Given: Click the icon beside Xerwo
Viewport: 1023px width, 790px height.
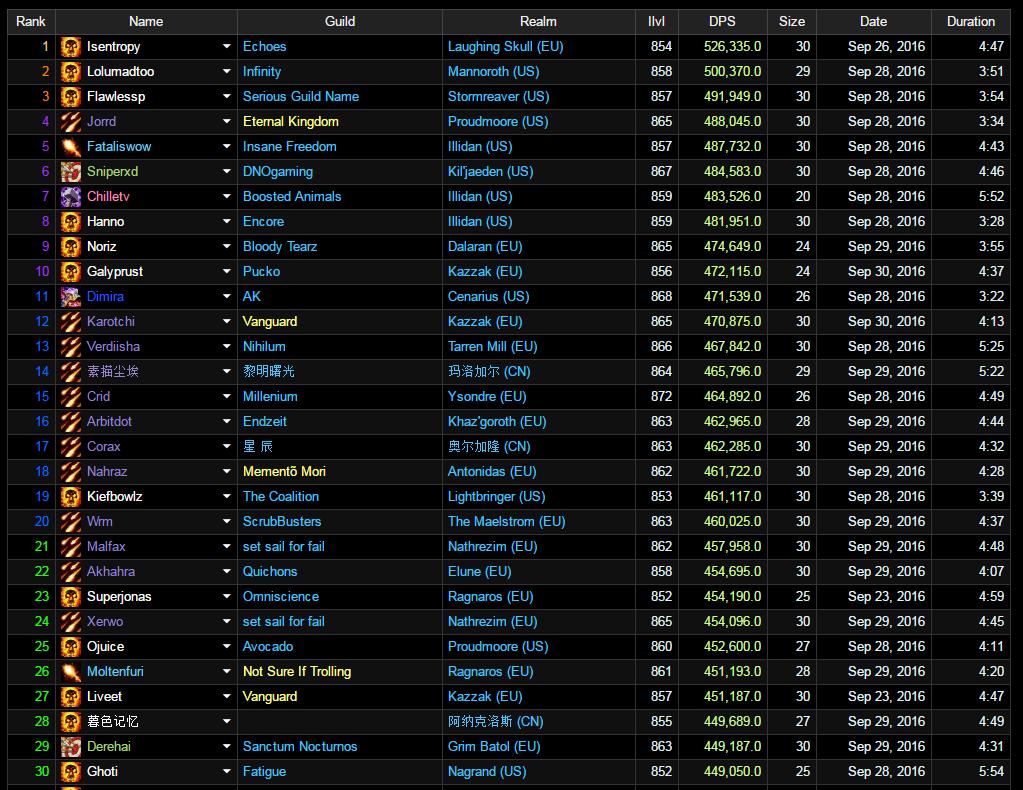Looking at the screenshot, I should pyautogui.click(x=70, y=622).
